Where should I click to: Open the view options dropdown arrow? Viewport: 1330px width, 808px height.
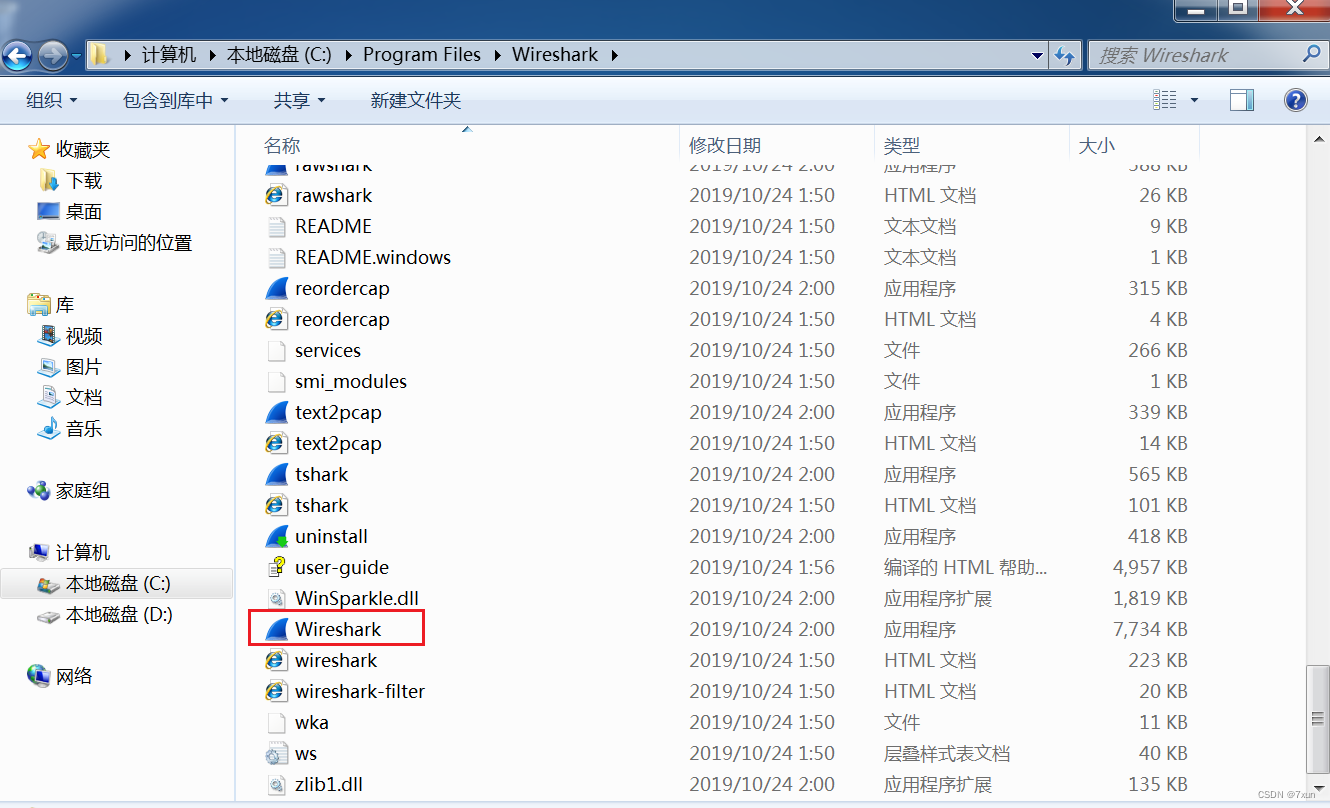pos(1194,100)
